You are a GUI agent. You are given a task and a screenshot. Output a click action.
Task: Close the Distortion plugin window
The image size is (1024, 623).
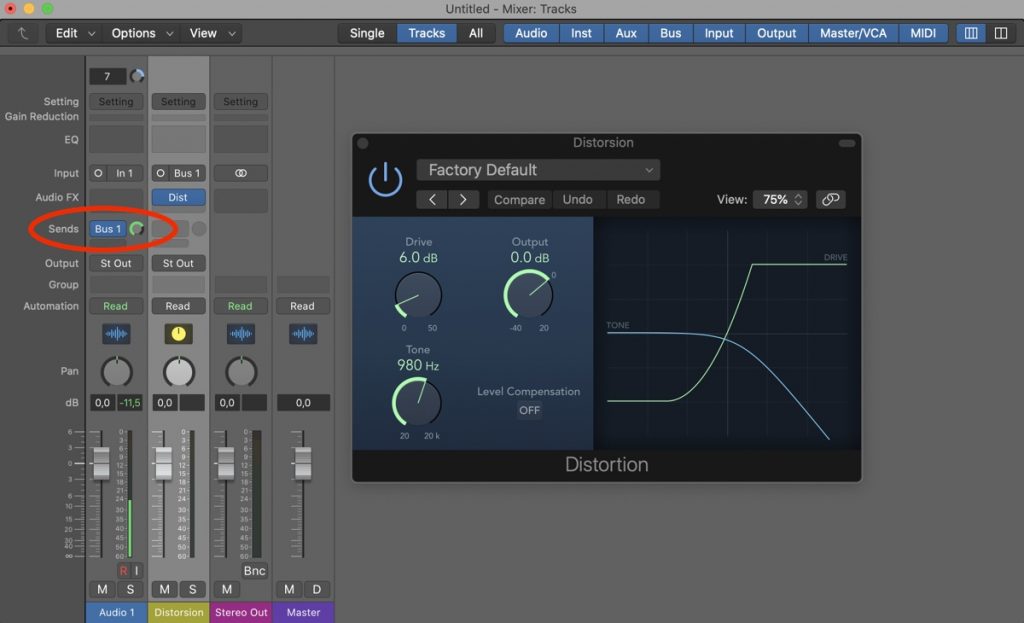[x=363, y=143]
